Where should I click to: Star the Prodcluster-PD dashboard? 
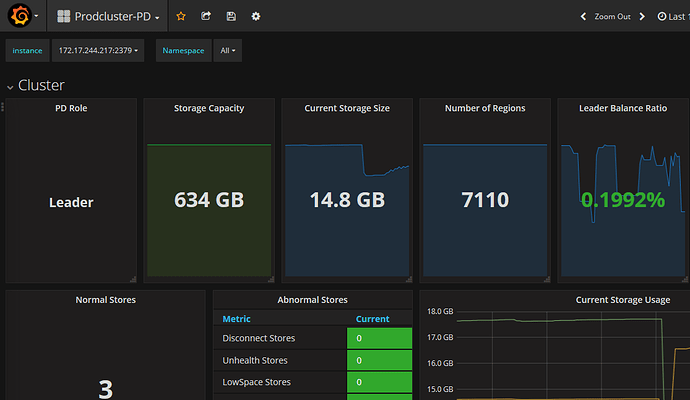(181, 16)
